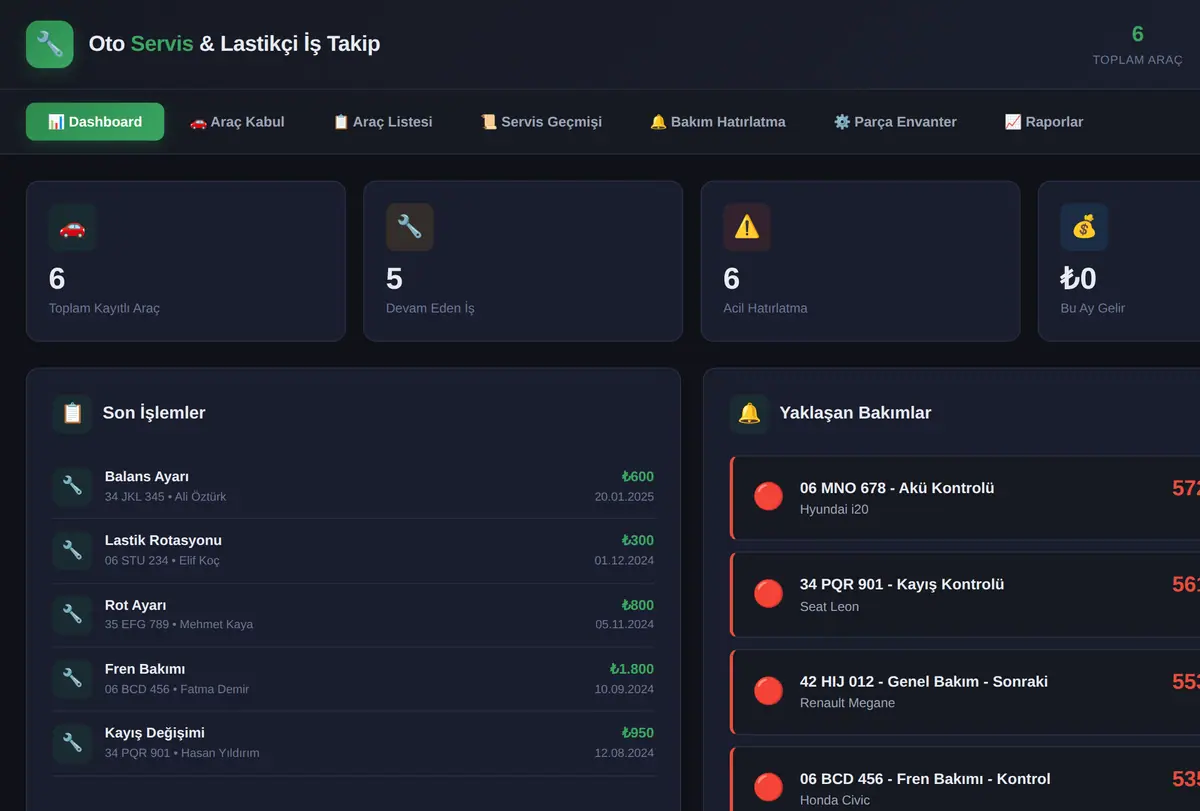Click the date 20.01.2025
Viewport: 1200px width, 811px height.
(x=624, y=496)
